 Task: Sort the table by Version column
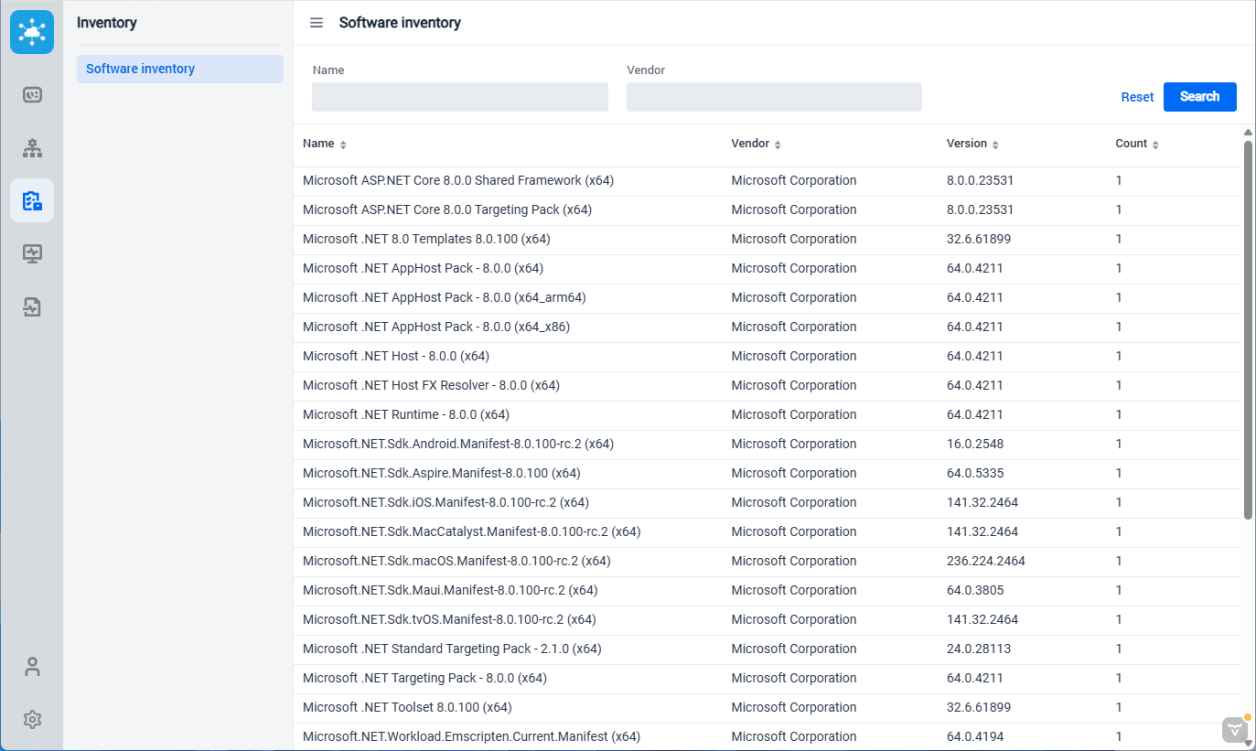[995, 145]
